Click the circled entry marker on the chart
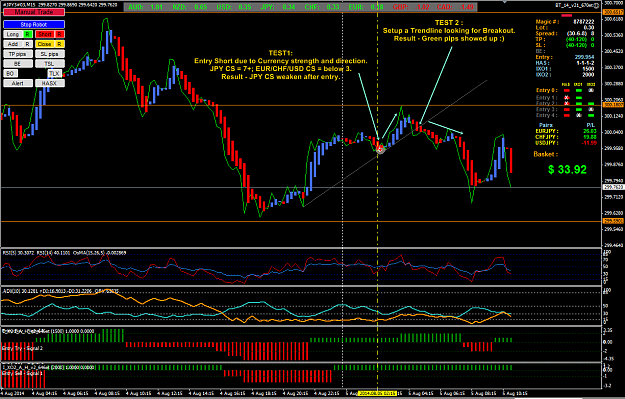This screenshot has width=625, height=399. coord(380,149)
